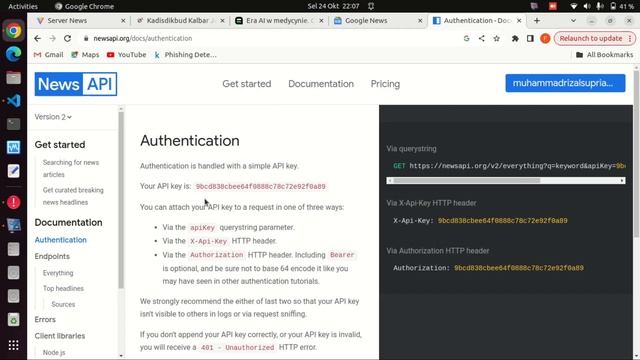Image resolution: width=640 pixels, height=360 pixels.
Task: Open the Text Editor dock icon
Action: pyautogui.click(x=13, y=171)
